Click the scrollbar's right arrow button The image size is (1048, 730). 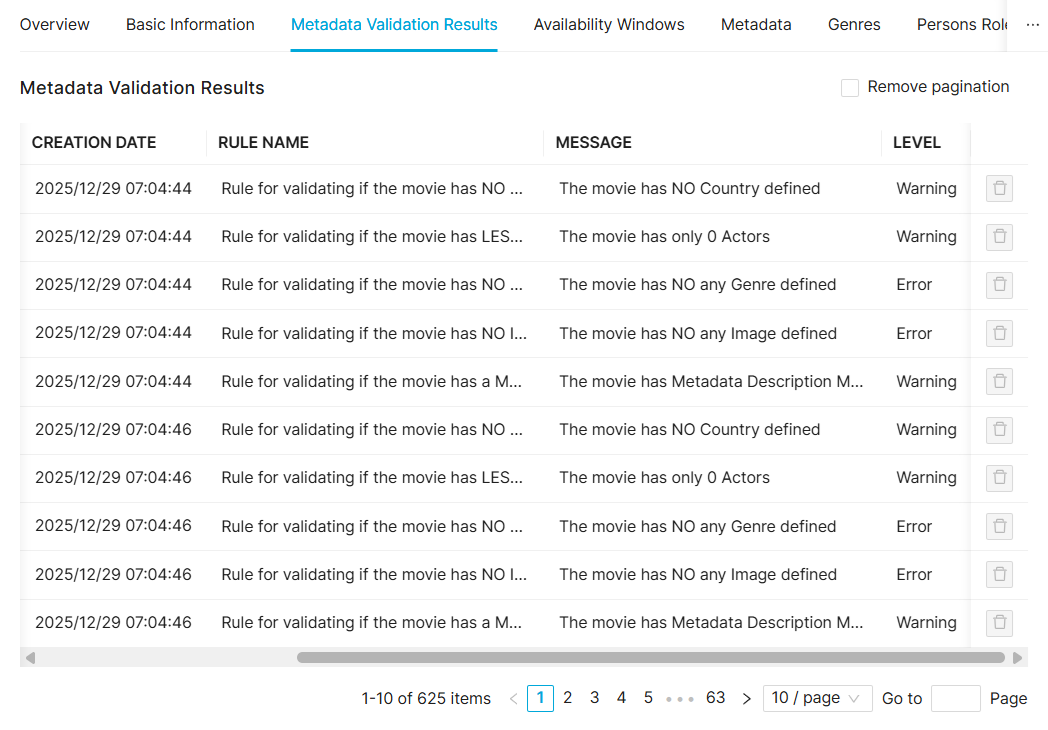click(1018, 658)
